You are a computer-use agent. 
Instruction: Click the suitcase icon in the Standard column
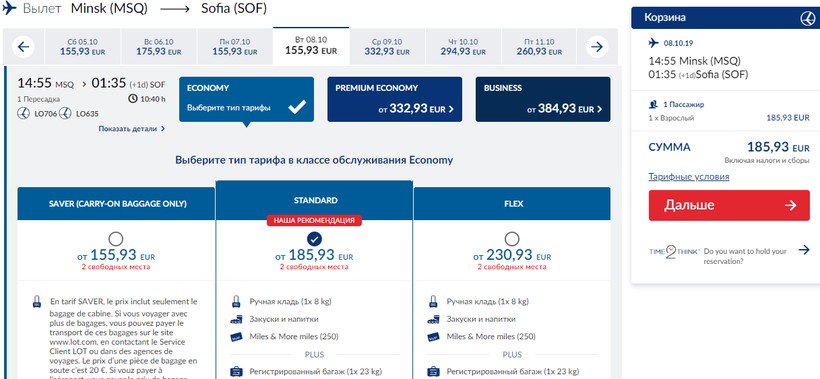[236, 372]
